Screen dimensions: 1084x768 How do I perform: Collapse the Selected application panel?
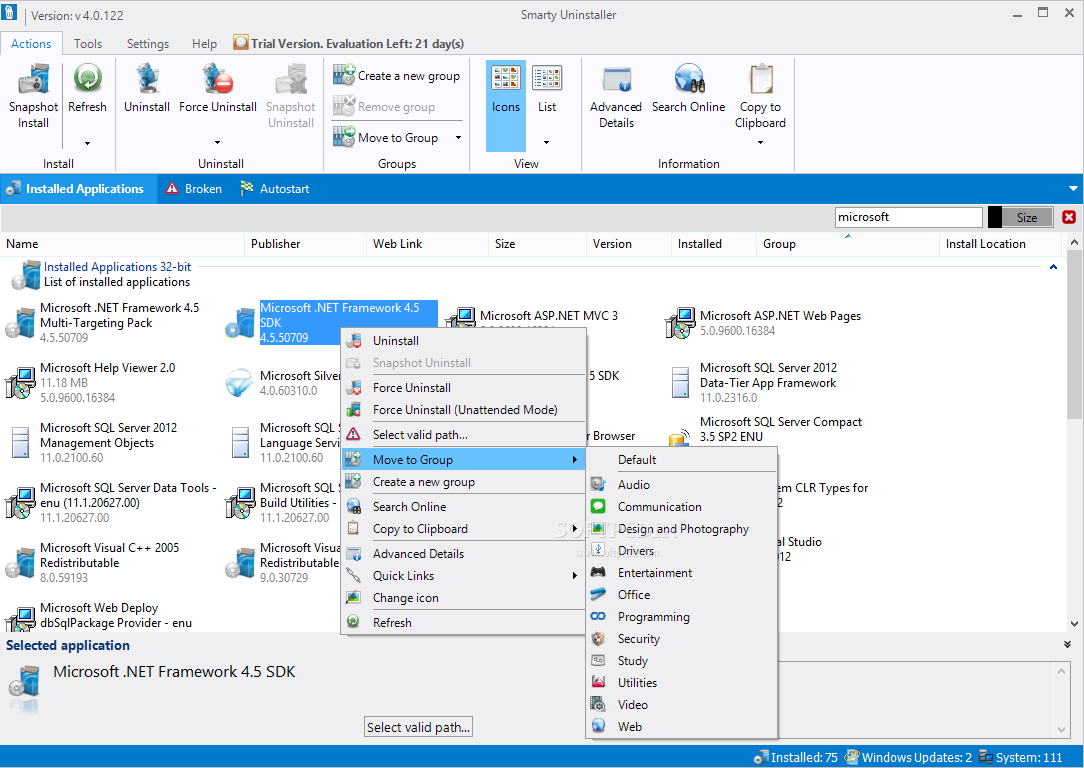tap(1067, 644)
